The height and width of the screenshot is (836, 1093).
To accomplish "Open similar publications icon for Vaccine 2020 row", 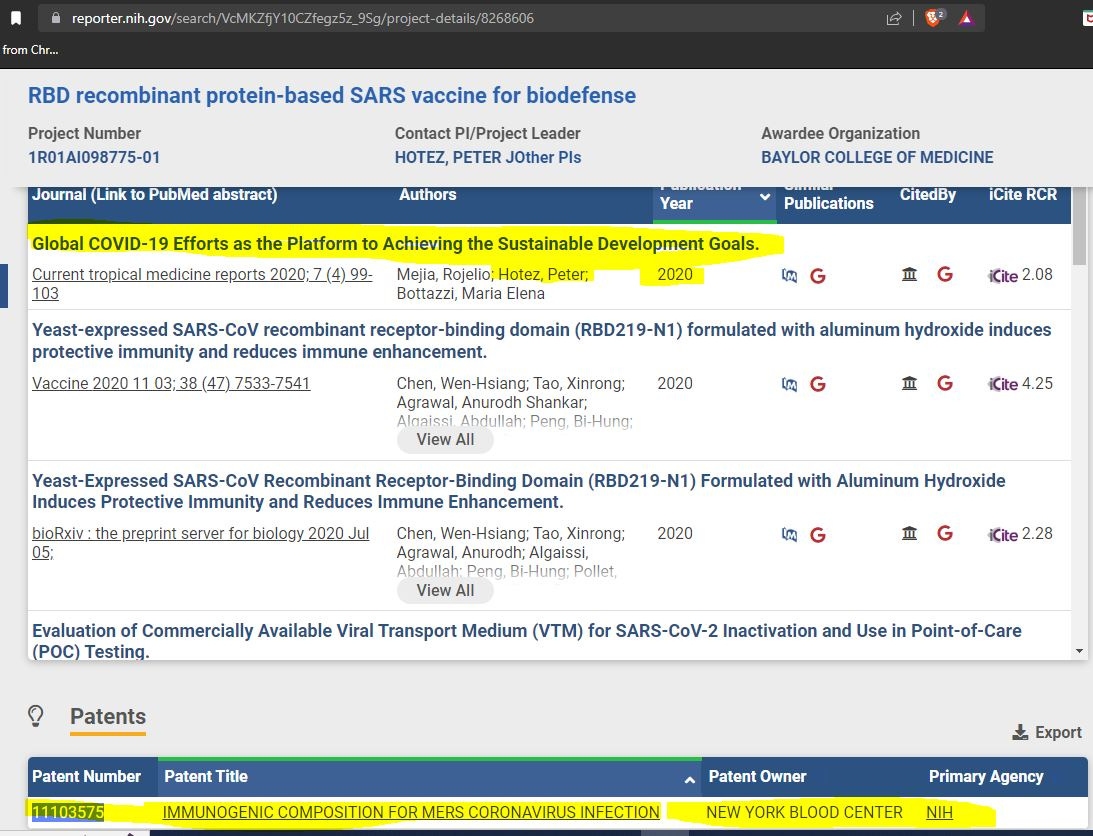I will pos(789,384).
